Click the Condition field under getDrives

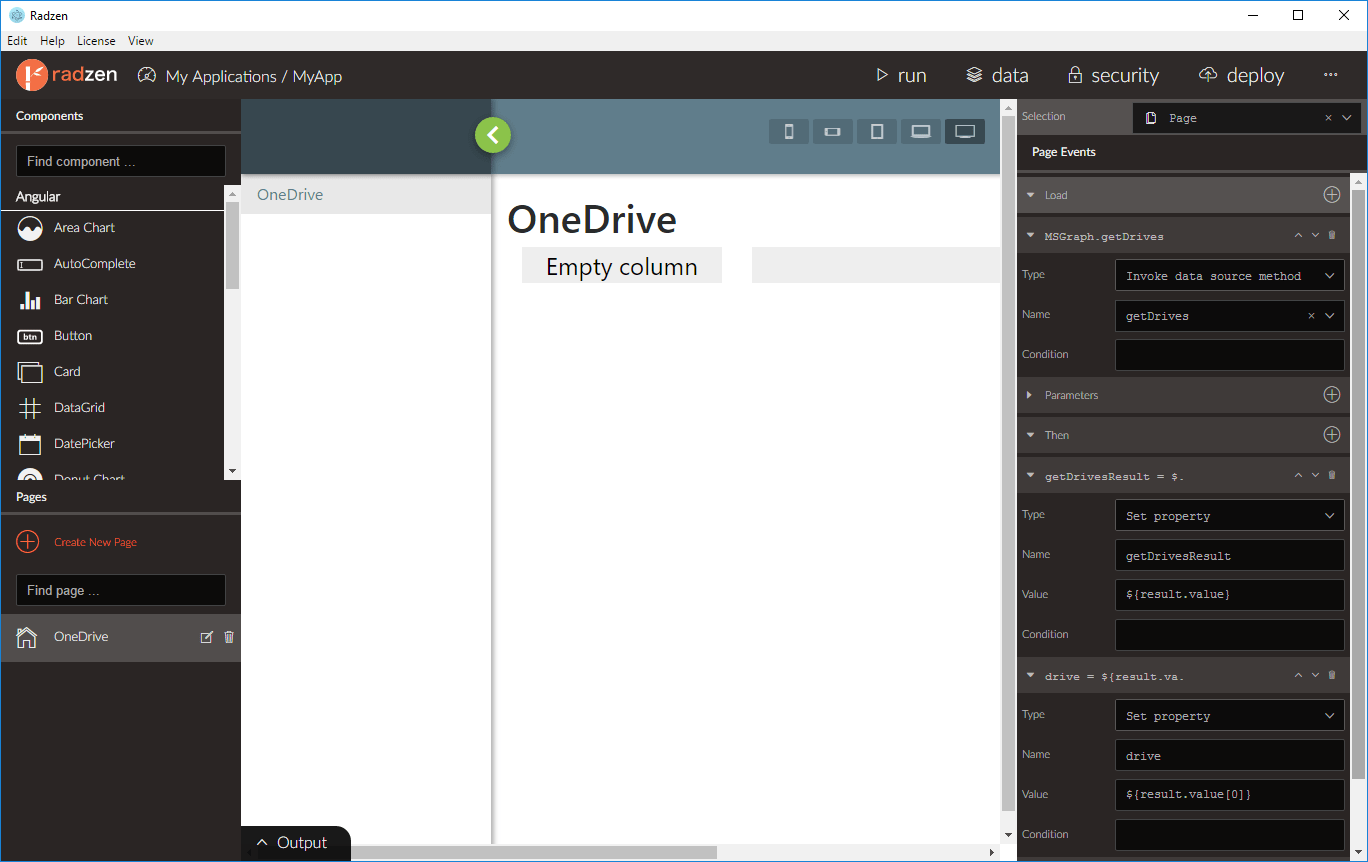[x=1230, y=355]
